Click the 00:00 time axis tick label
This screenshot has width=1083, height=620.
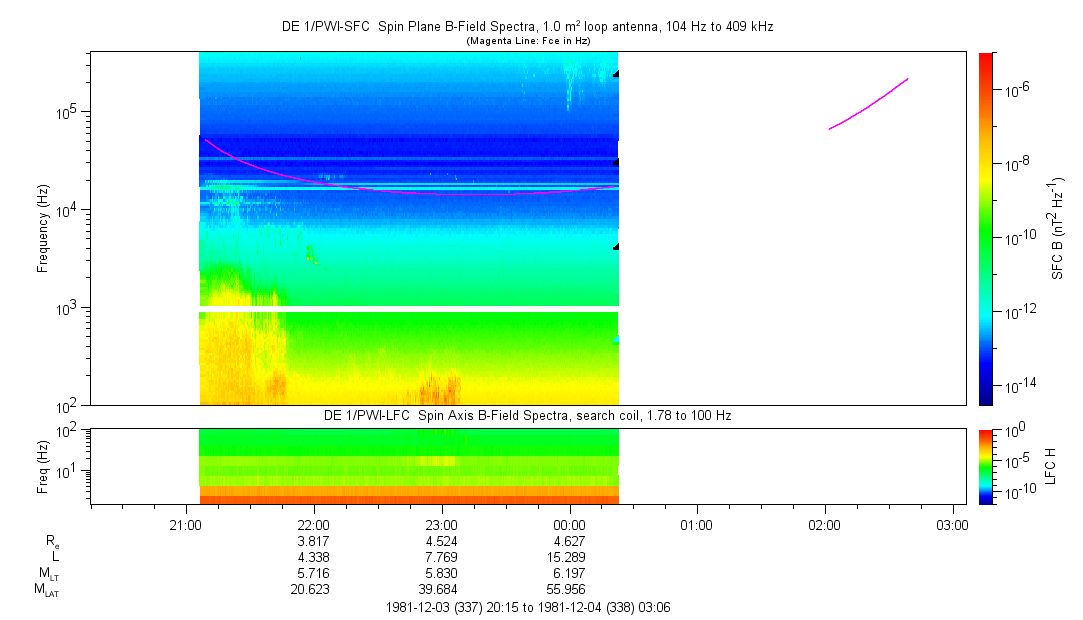pos(569,523)
